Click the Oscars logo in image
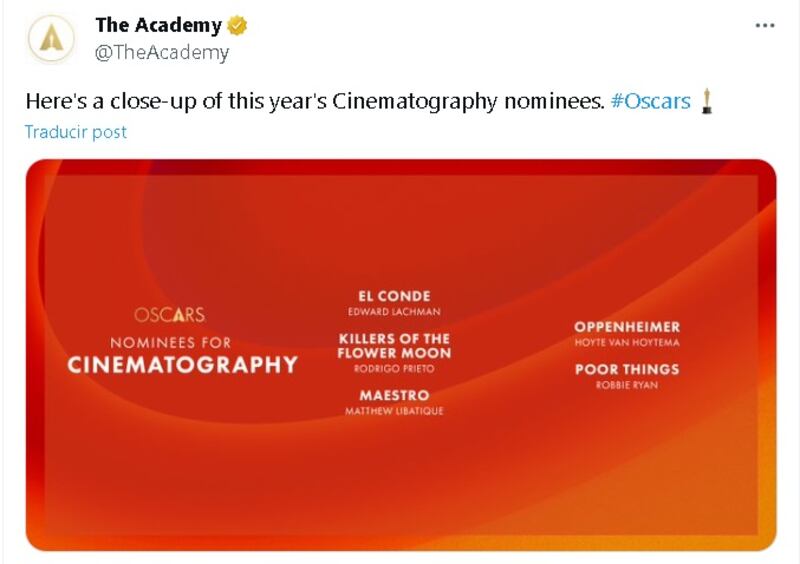This screenshot has height=564, width=800. click(x=170, y=314)
